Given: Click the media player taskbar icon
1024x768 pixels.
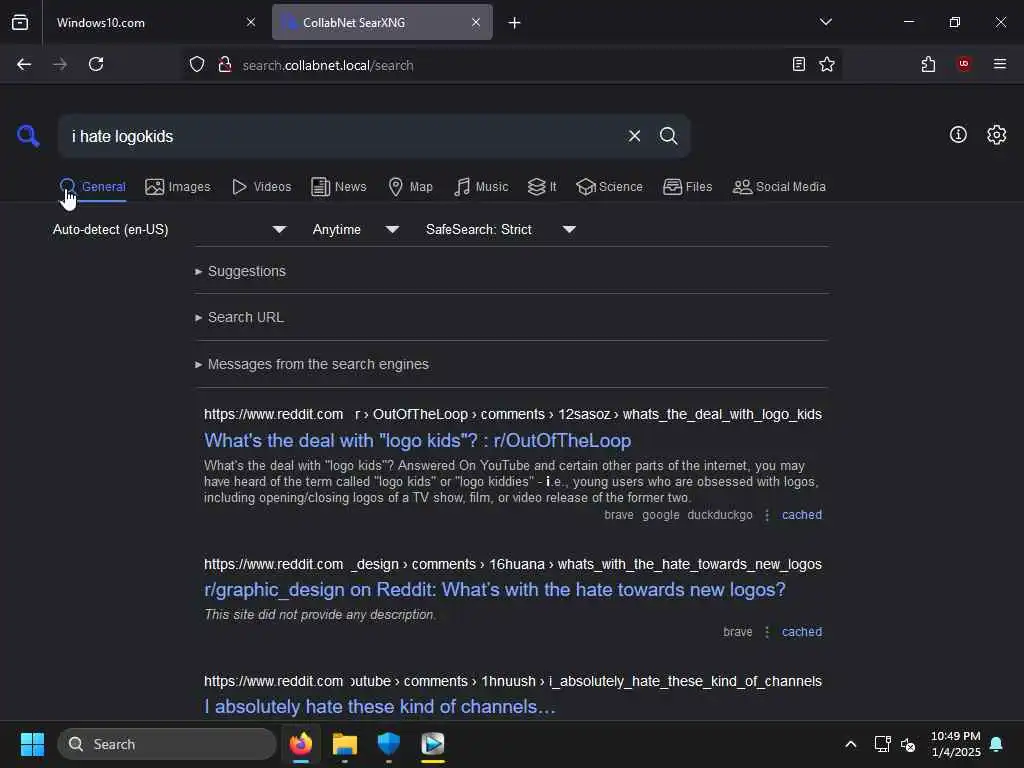Looking at the screenshot, I should [432, 744].
